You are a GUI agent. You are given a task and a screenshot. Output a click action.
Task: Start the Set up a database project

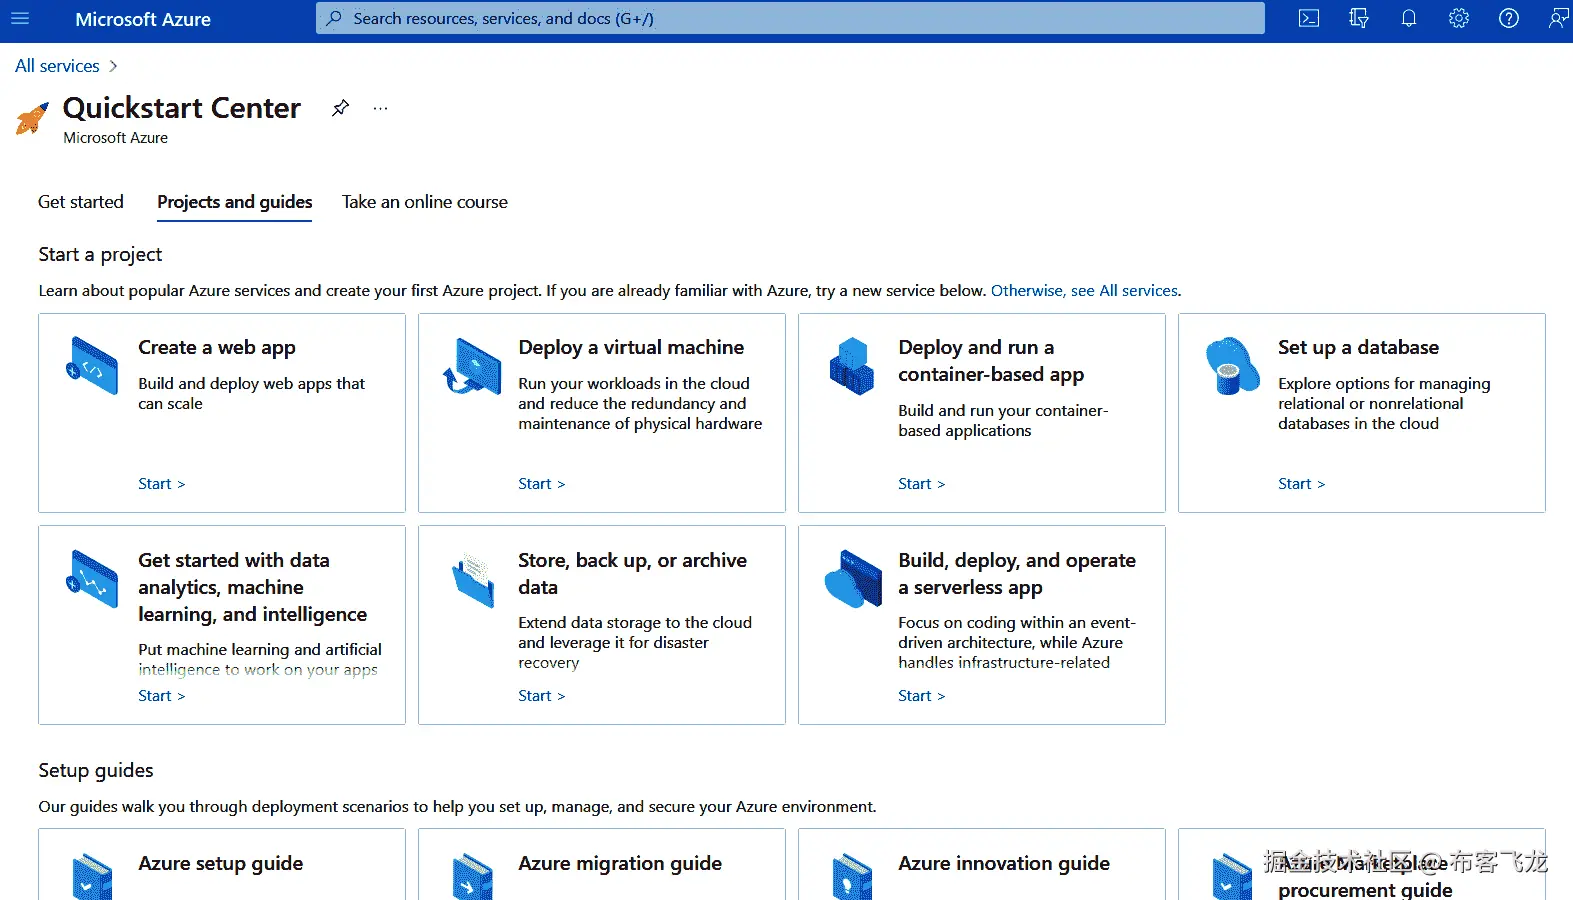point(1302,484)
